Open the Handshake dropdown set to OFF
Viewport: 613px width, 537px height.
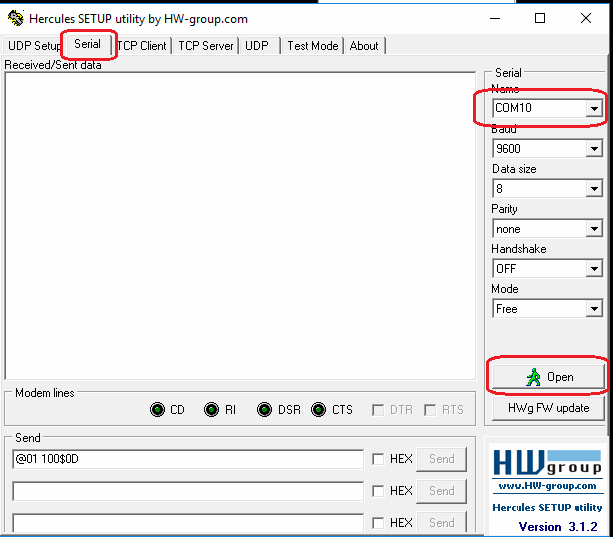pyautogui.click(x=594, y=269)
